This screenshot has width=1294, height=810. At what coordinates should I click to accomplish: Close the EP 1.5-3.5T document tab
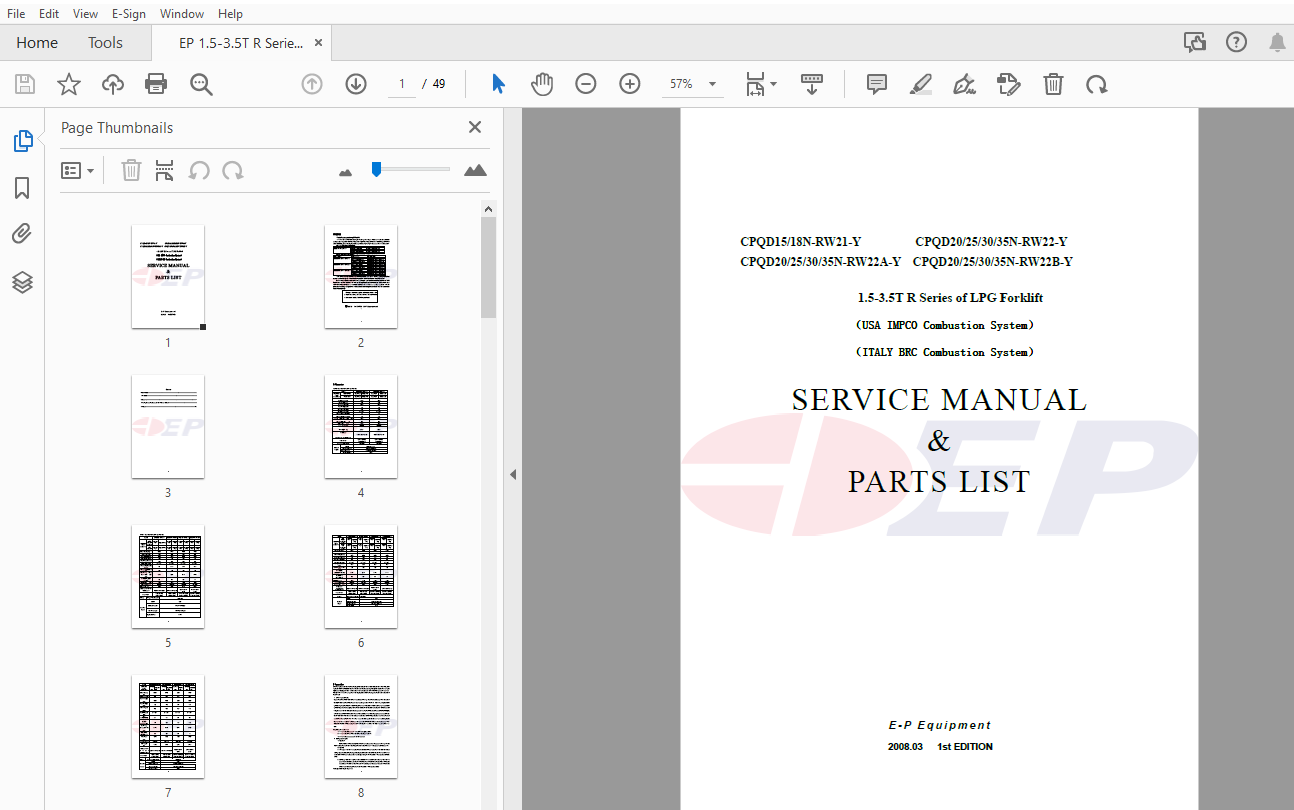[x=318, y=43]
